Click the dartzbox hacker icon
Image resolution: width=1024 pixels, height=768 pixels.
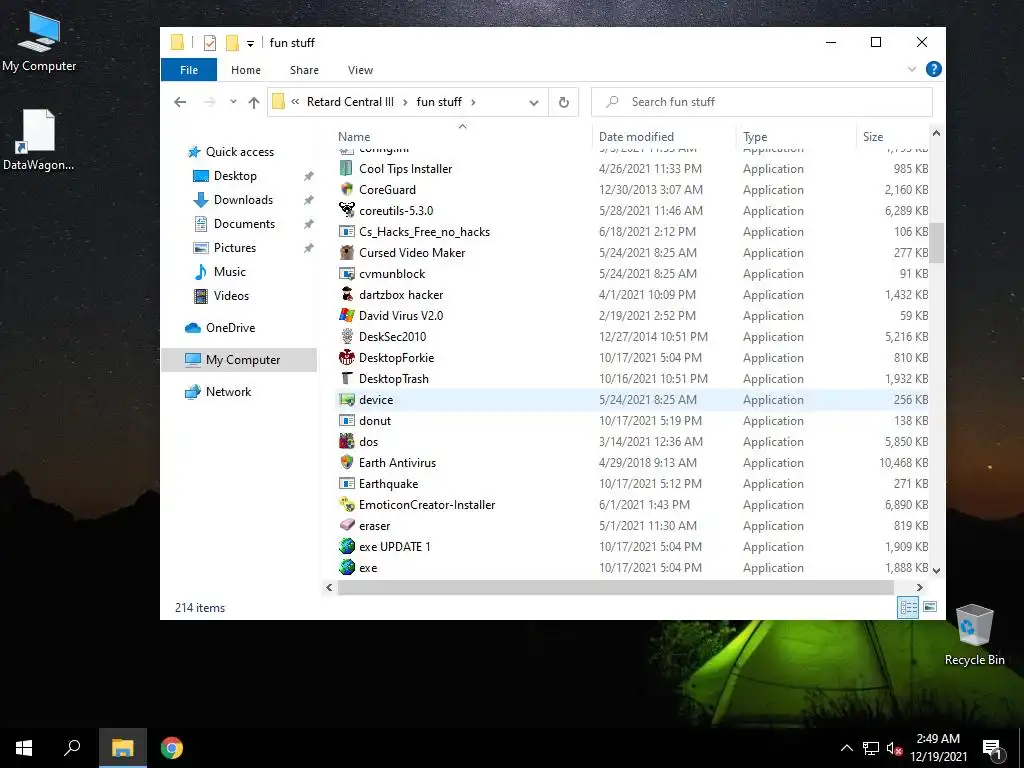[x=346, y=295]
